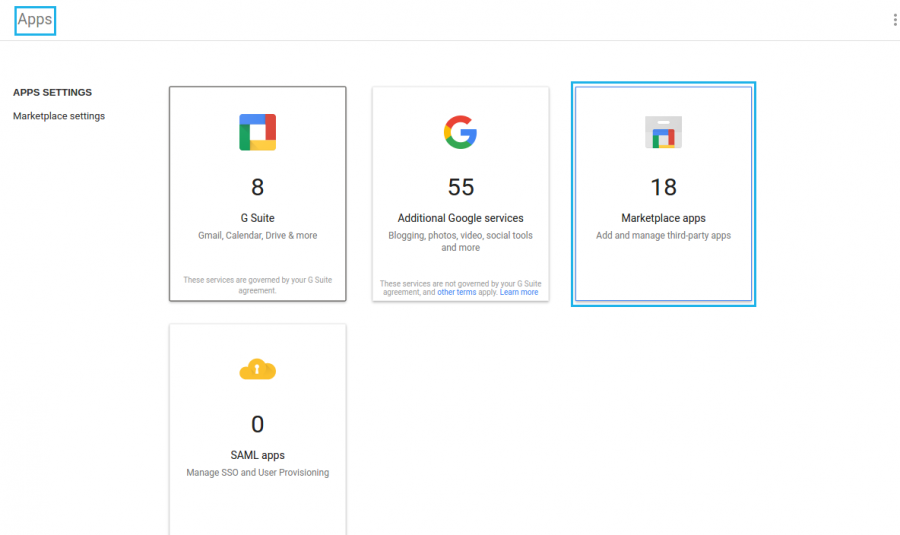This screenshot has width=900, height=535.
Task: Click the "Learn more" link
Action: pos(519,292)
